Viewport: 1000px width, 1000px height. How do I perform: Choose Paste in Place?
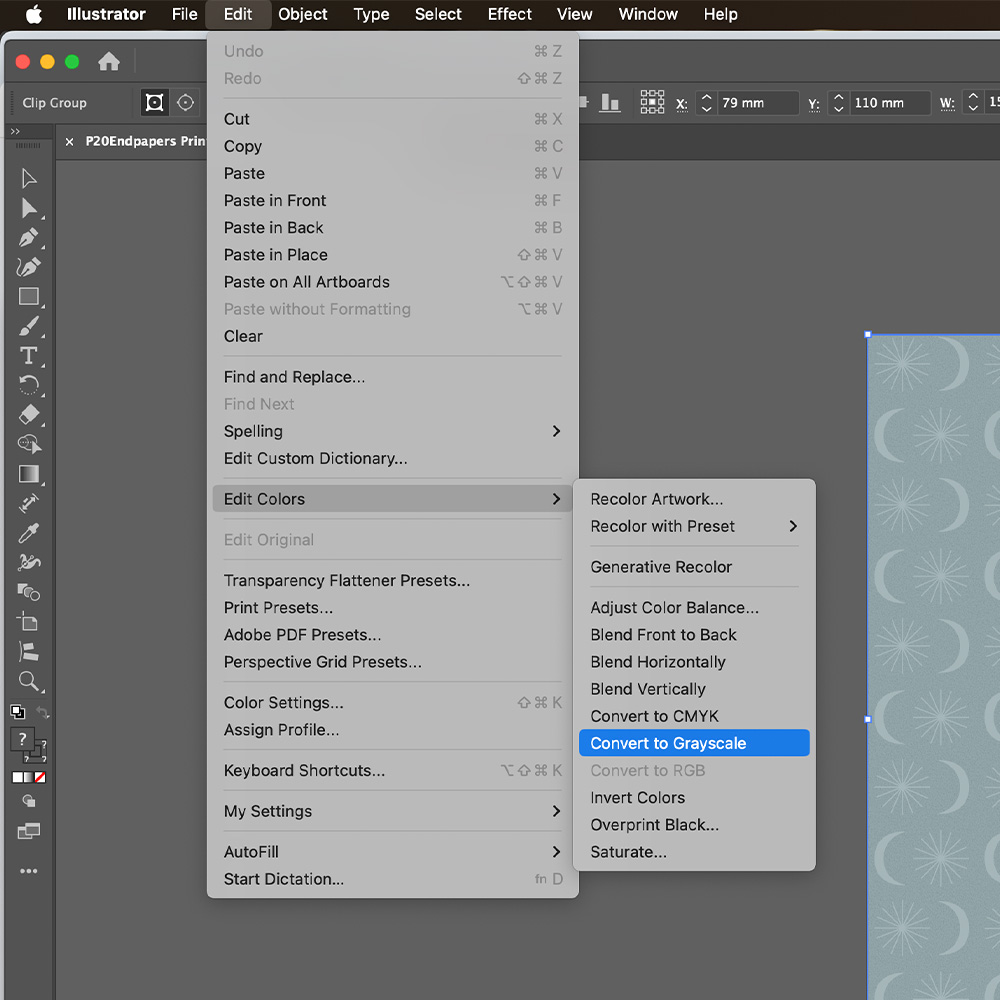tap(392, 254)
